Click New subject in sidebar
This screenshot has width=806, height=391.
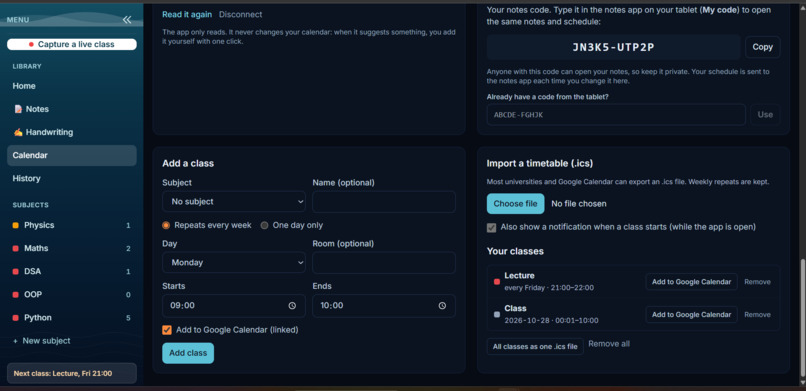(x=72, y=341)
